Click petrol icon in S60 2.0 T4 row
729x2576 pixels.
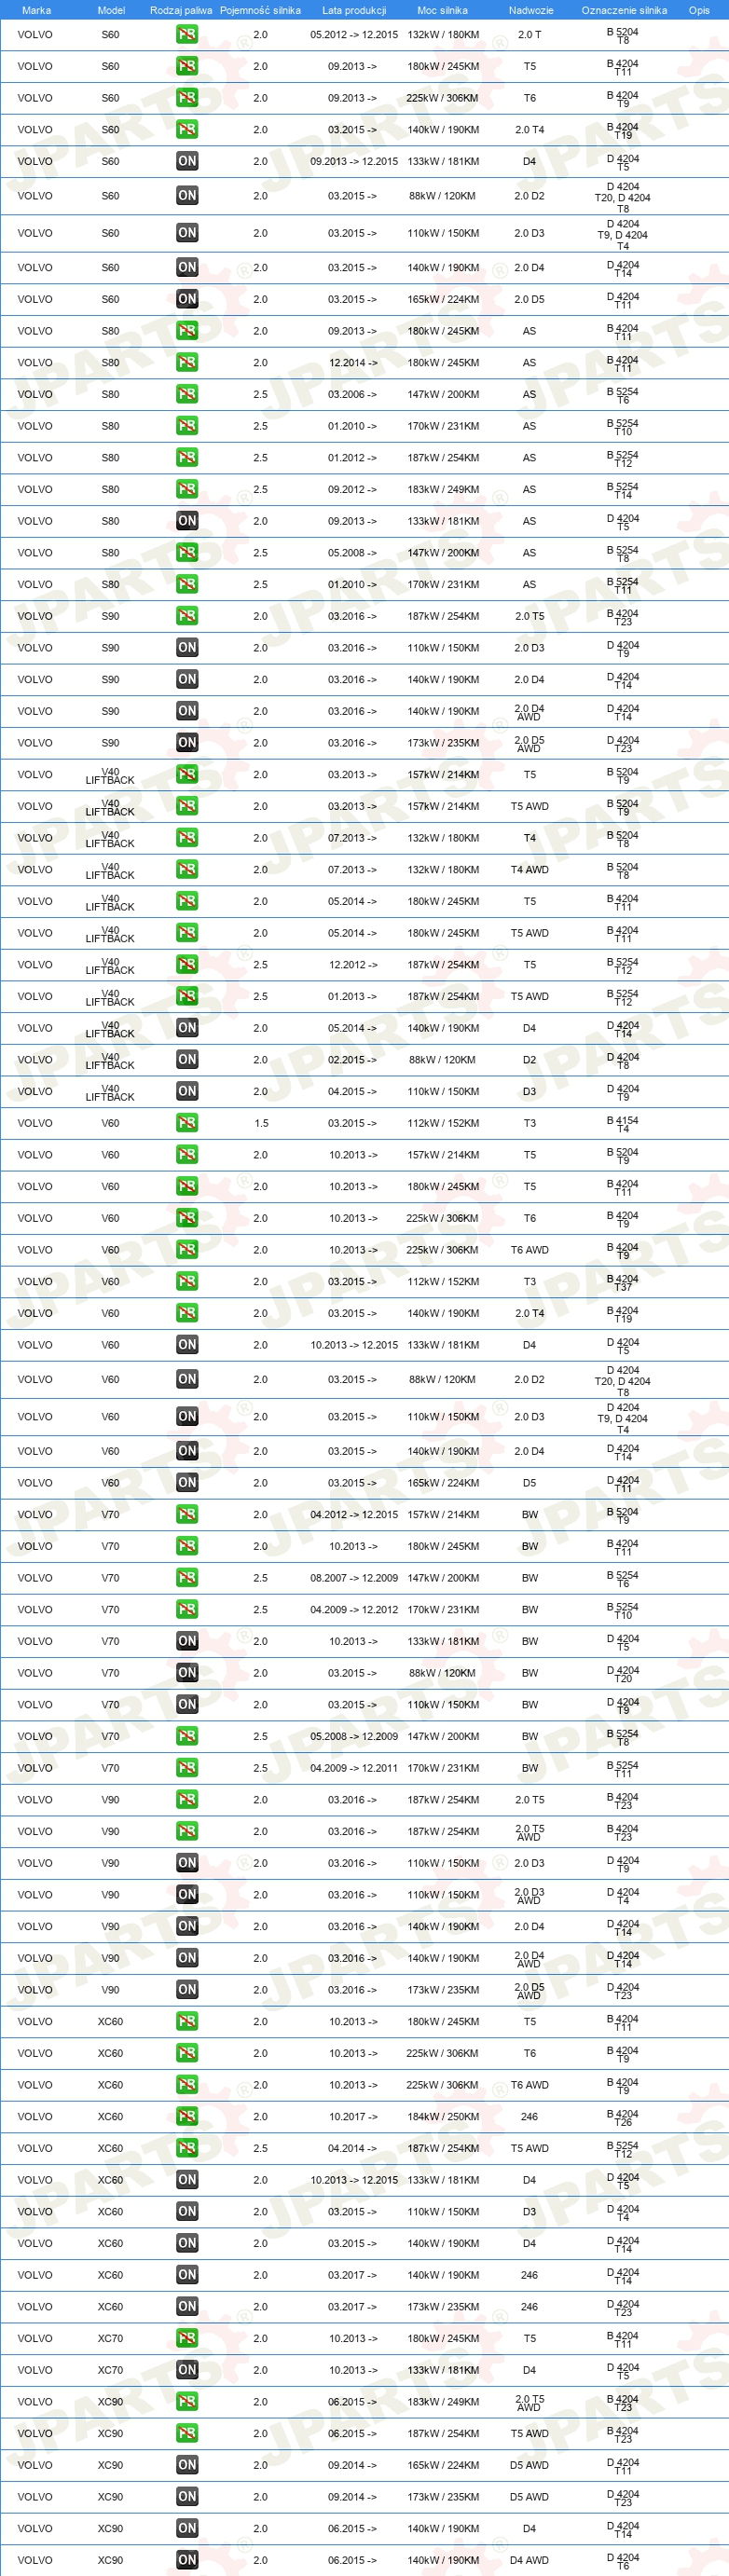187,130
